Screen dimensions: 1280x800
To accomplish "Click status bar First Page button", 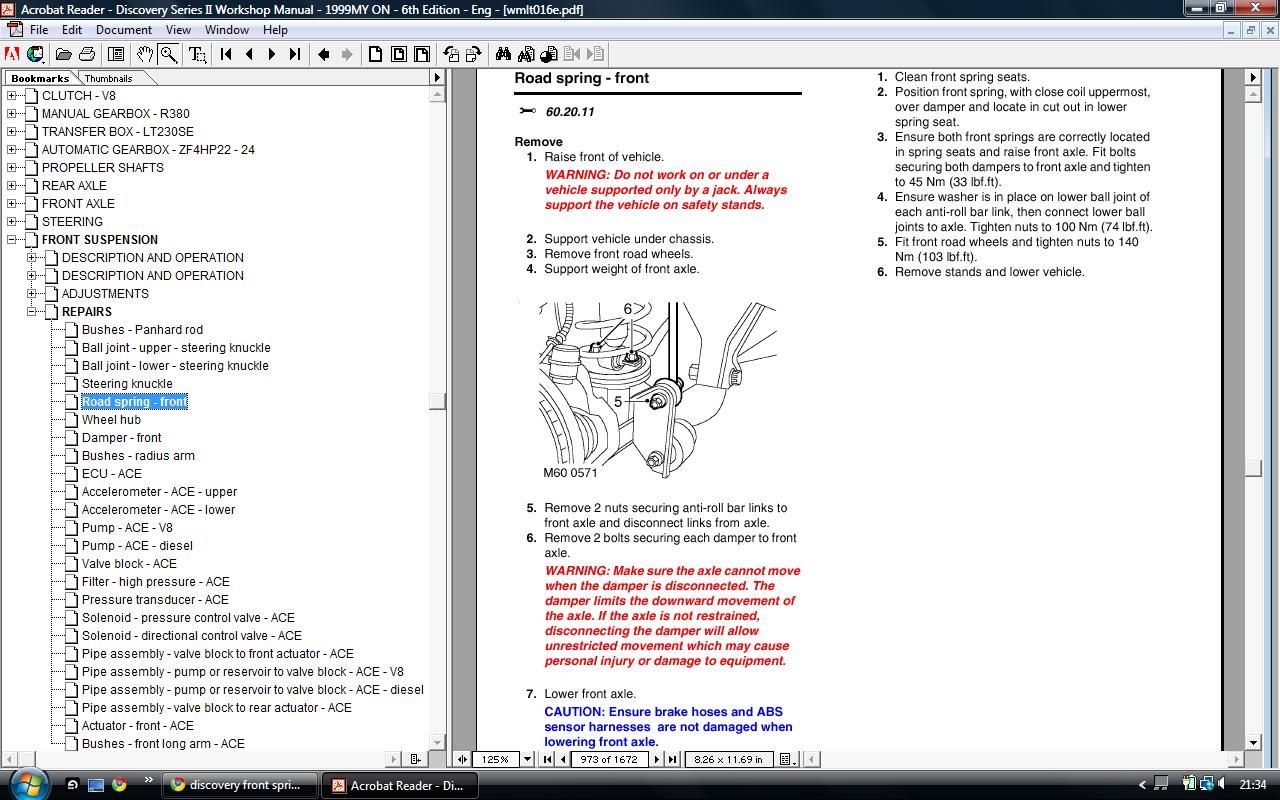I will (547, 759).
